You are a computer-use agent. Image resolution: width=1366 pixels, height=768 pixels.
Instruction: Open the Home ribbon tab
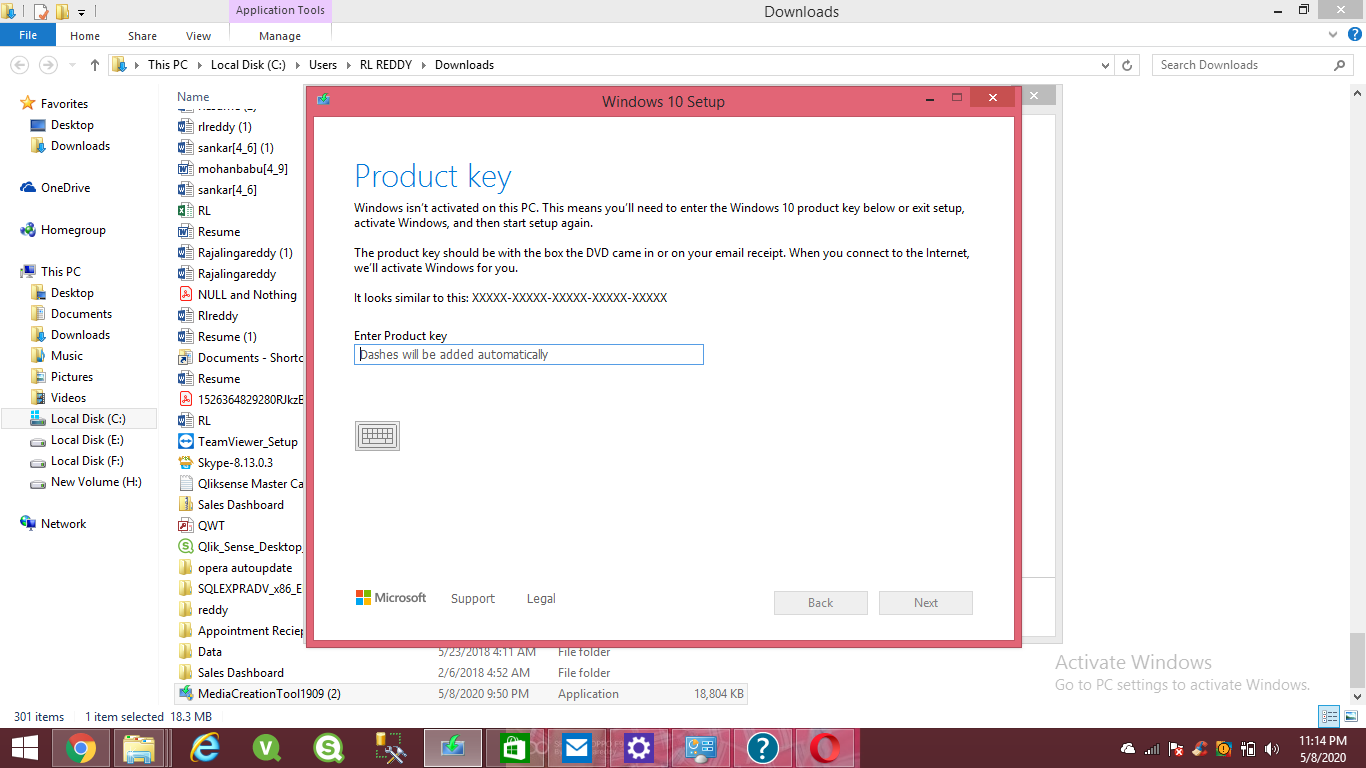pos(85,36)
